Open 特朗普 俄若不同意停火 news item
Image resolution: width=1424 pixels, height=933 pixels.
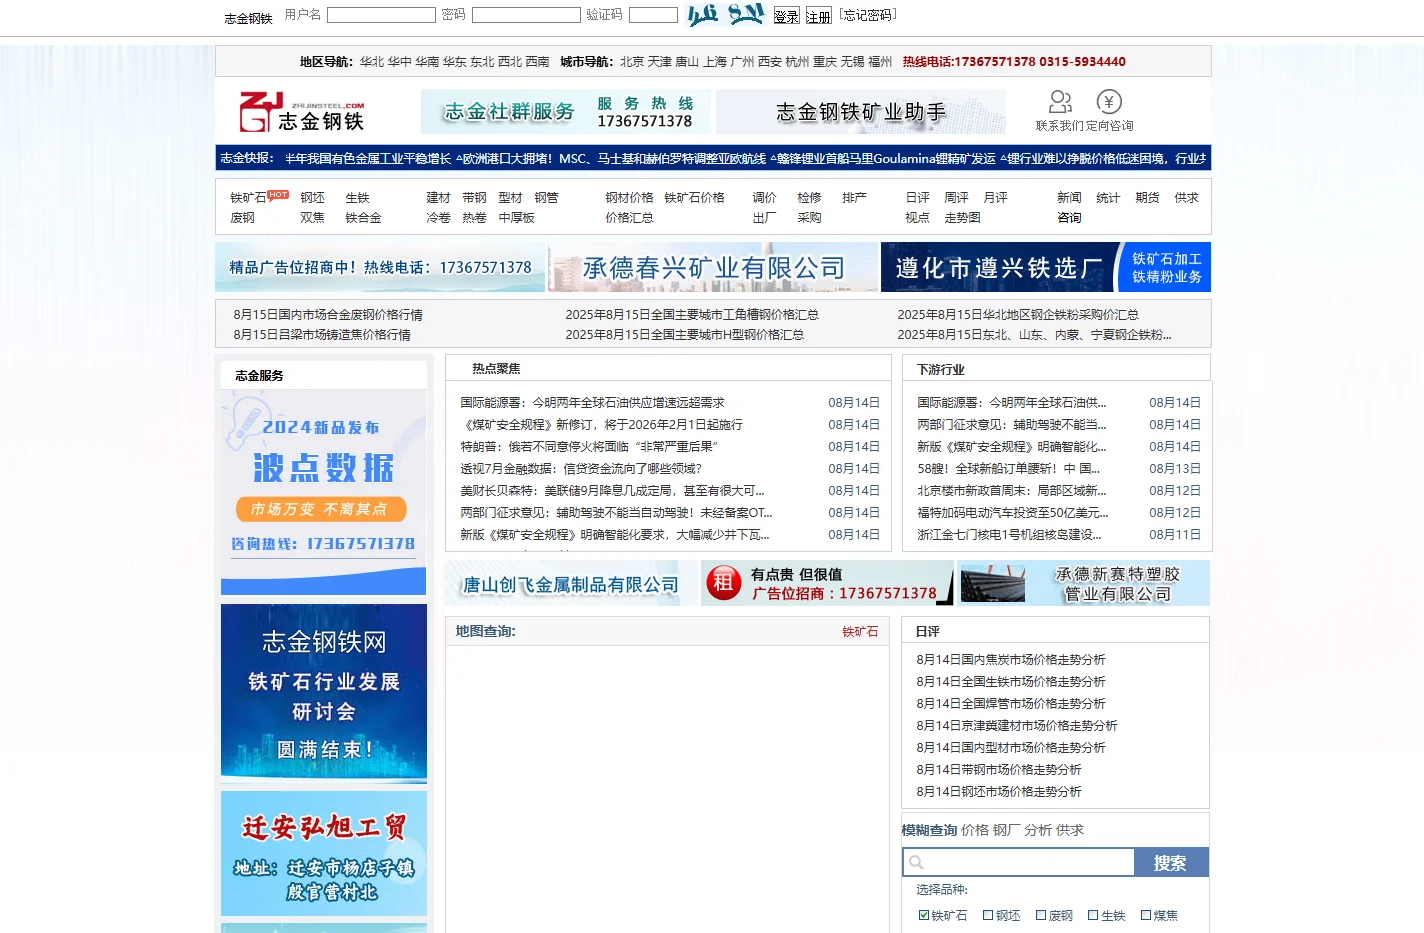coord(589,447)
